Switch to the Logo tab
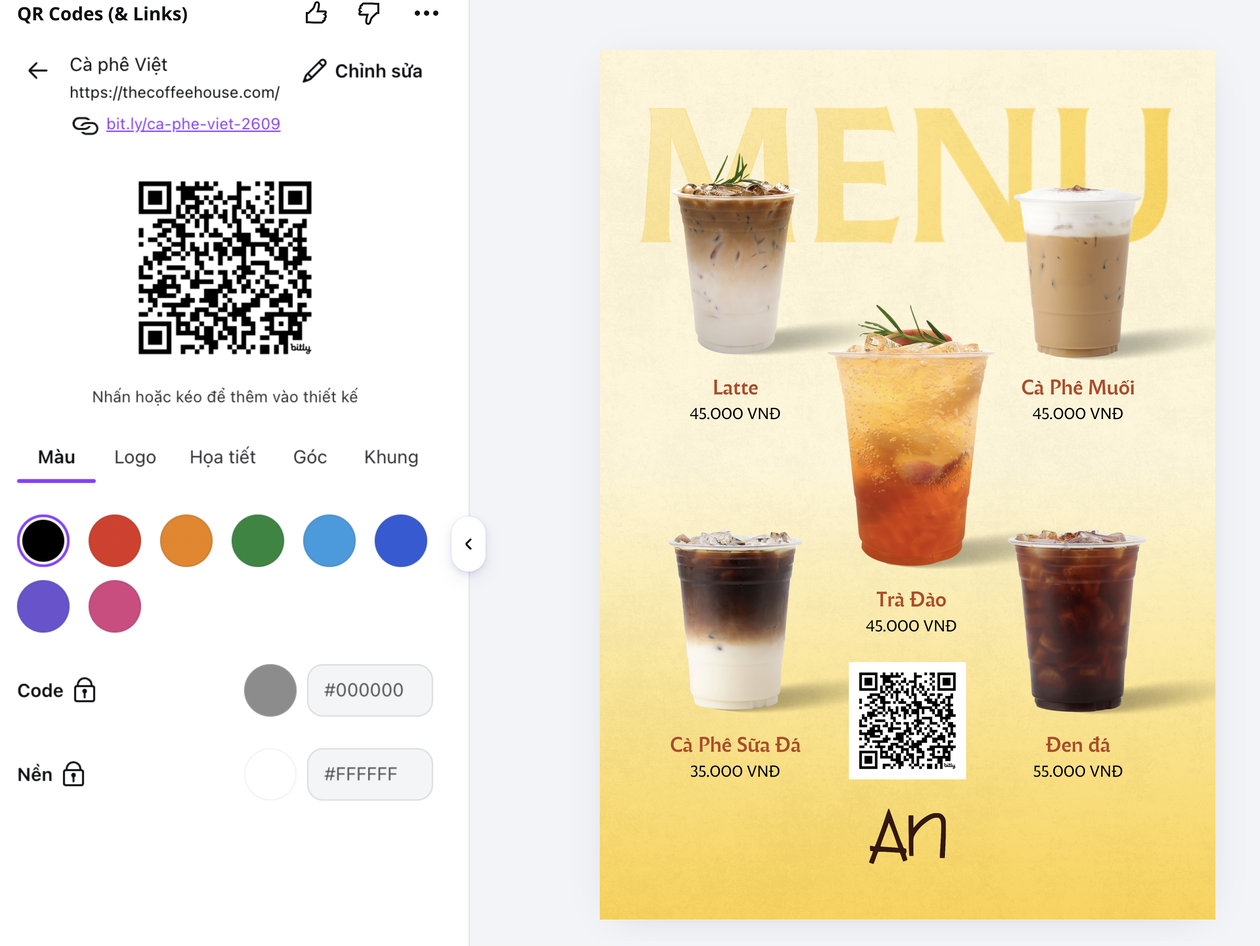This screenshot has height=946, width=1260. [x=135, y=457]
